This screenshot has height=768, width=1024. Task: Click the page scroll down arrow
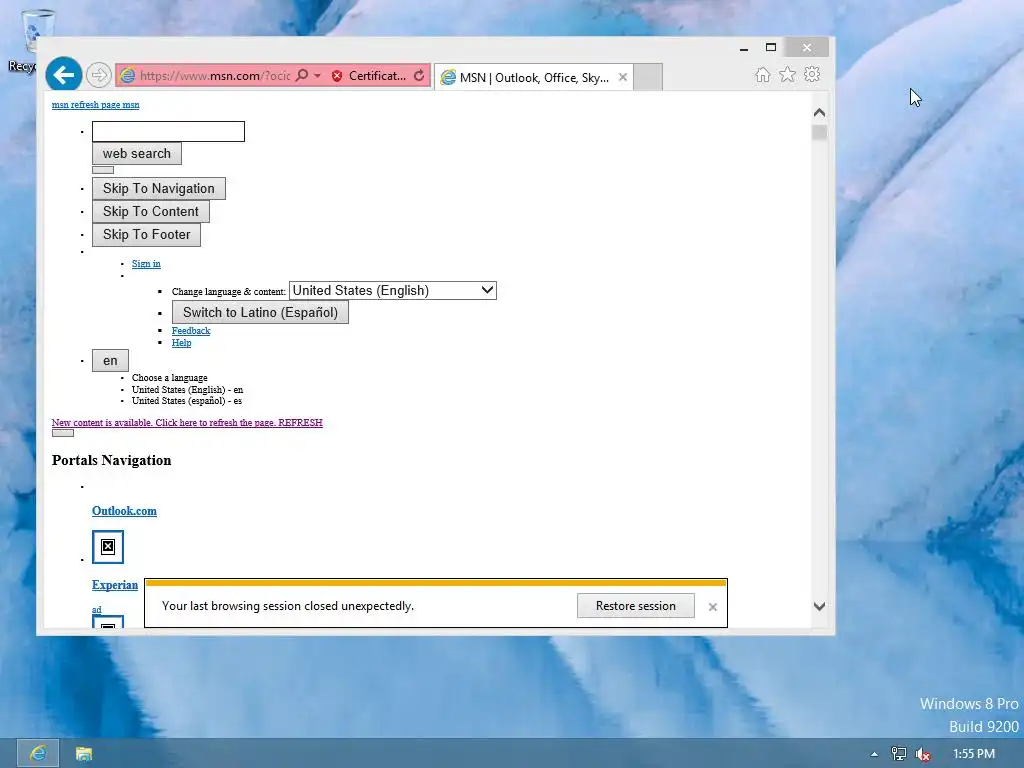820,607
